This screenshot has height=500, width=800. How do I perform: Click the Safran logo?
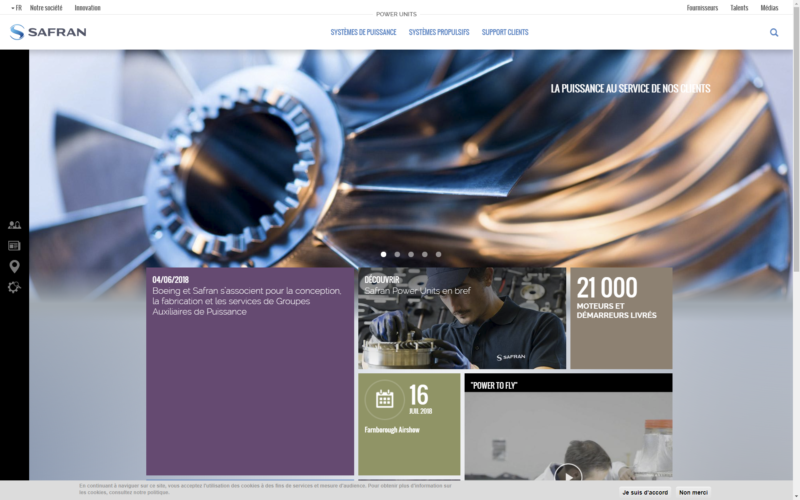coord(48,32)
